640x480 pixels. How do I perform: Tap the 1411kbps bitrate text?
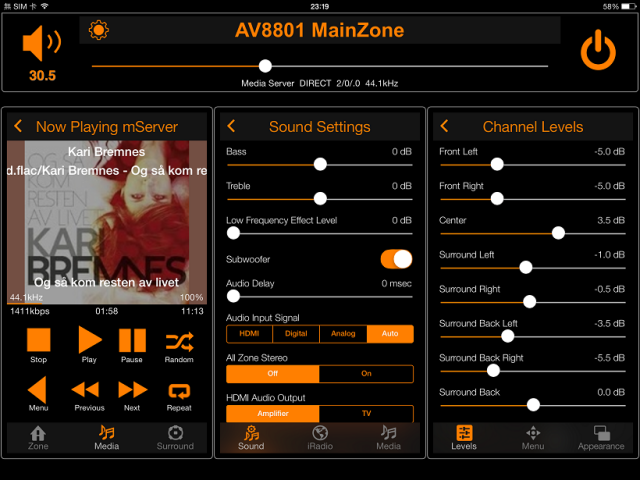coord(30,311)
